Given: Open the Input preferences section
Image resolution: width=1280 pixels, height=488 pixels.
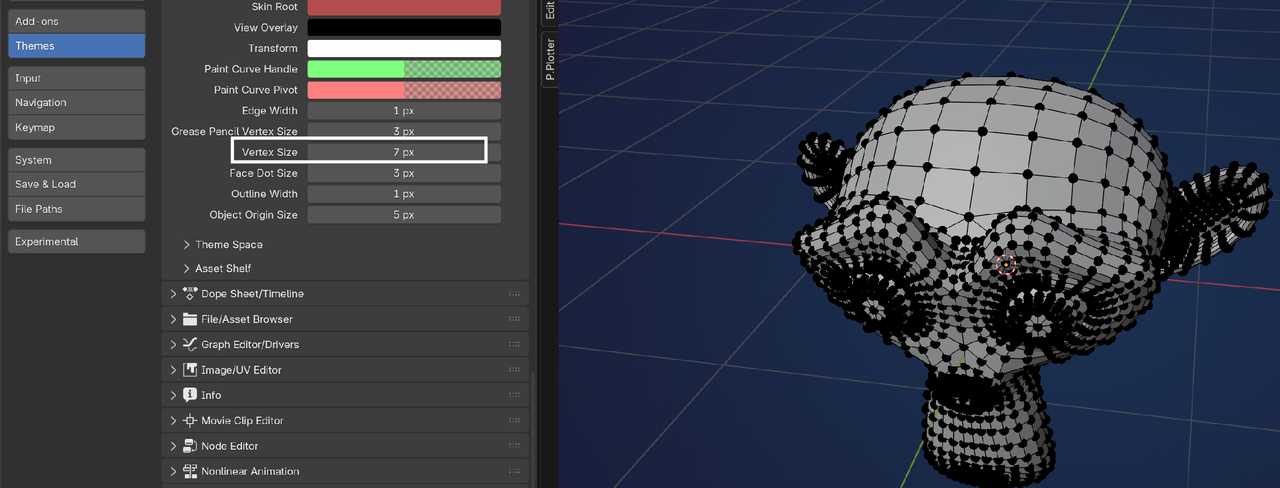Looking at the screenshot, I should click(x=77, y=78).
